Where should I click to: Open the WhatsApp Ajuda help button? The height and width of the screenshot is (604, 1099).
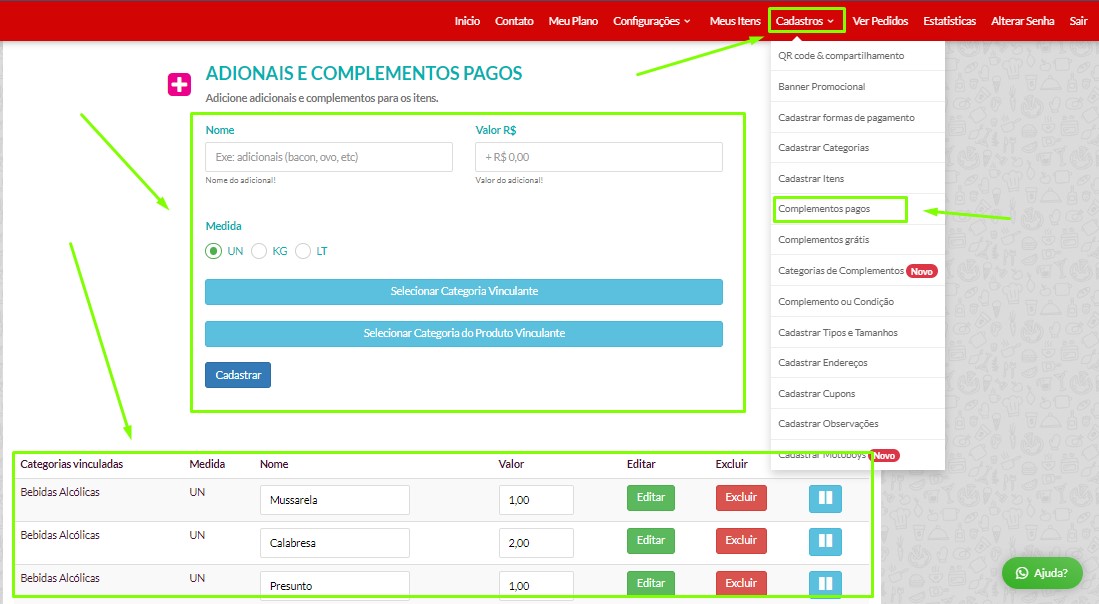pos(1042,573)
